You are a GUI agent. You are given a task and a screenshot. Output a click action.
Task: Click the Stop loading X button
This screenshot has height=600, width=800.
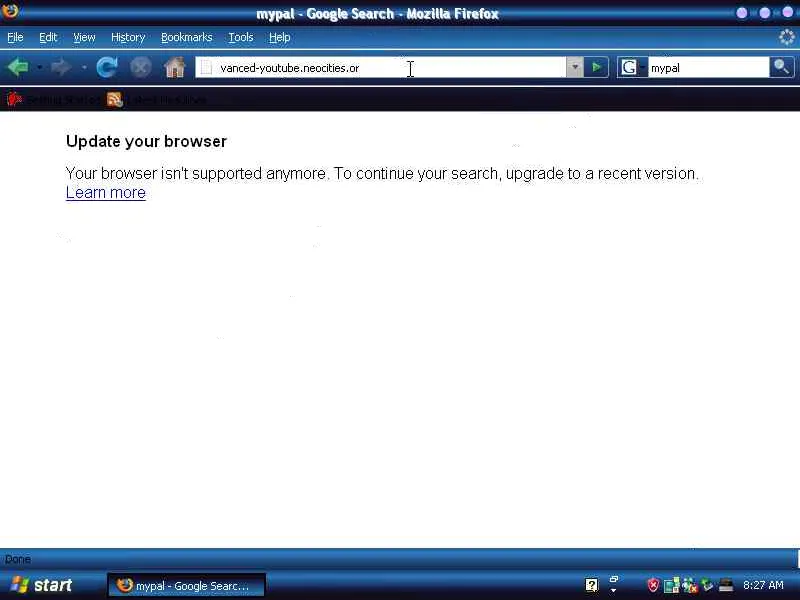pyautogui.click(x=140, y=67)
